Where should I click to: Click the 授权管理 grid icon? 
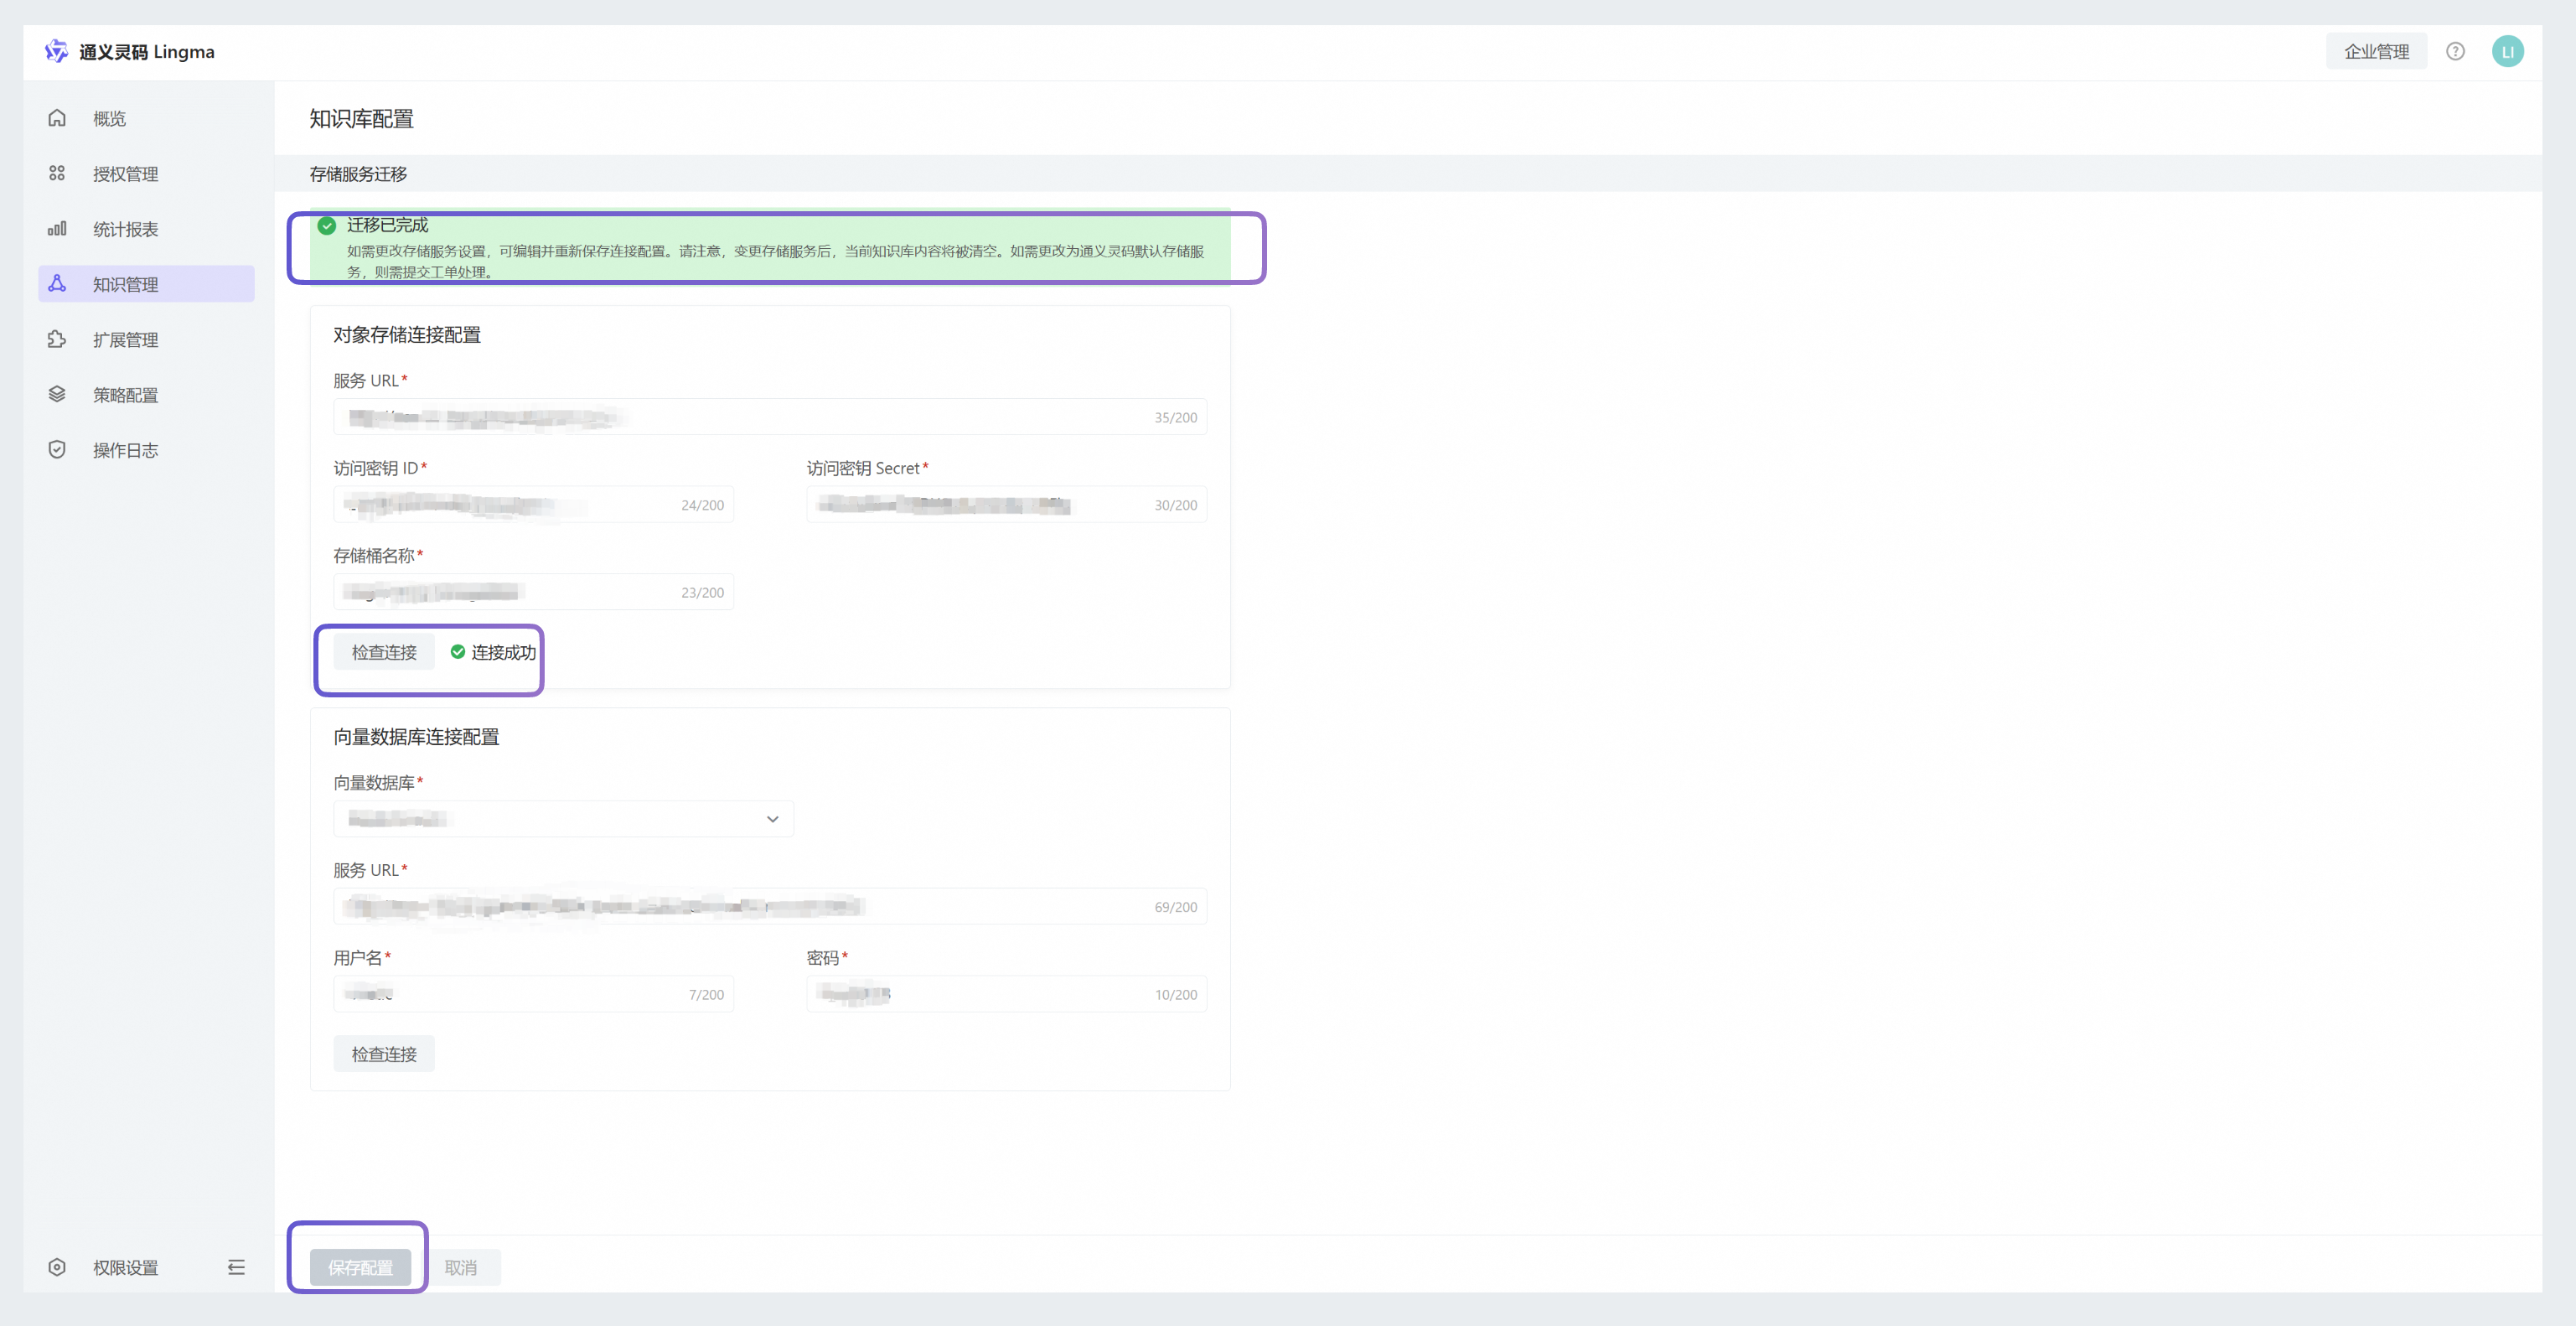tap(57, 173)
